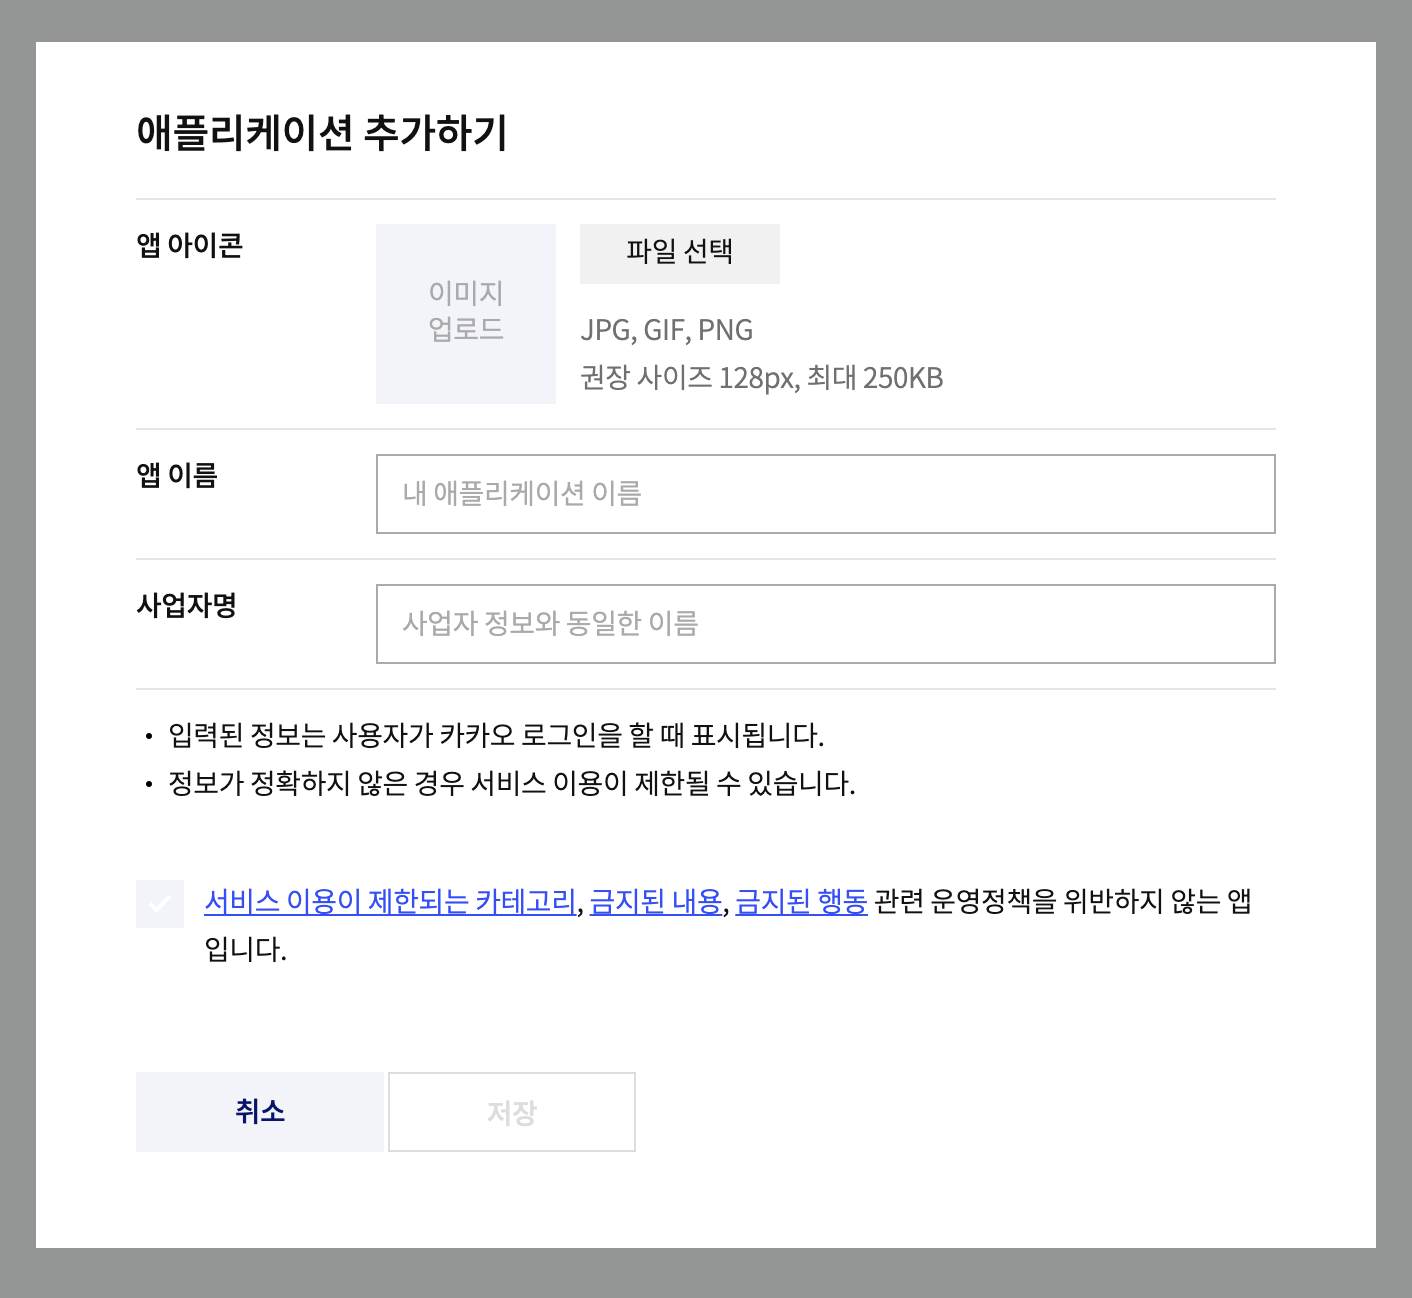The width and height of the screenshot is (1412, 1298).
Task: Click the 이미지 업로드 placeholder box
Action: (465, 313)
